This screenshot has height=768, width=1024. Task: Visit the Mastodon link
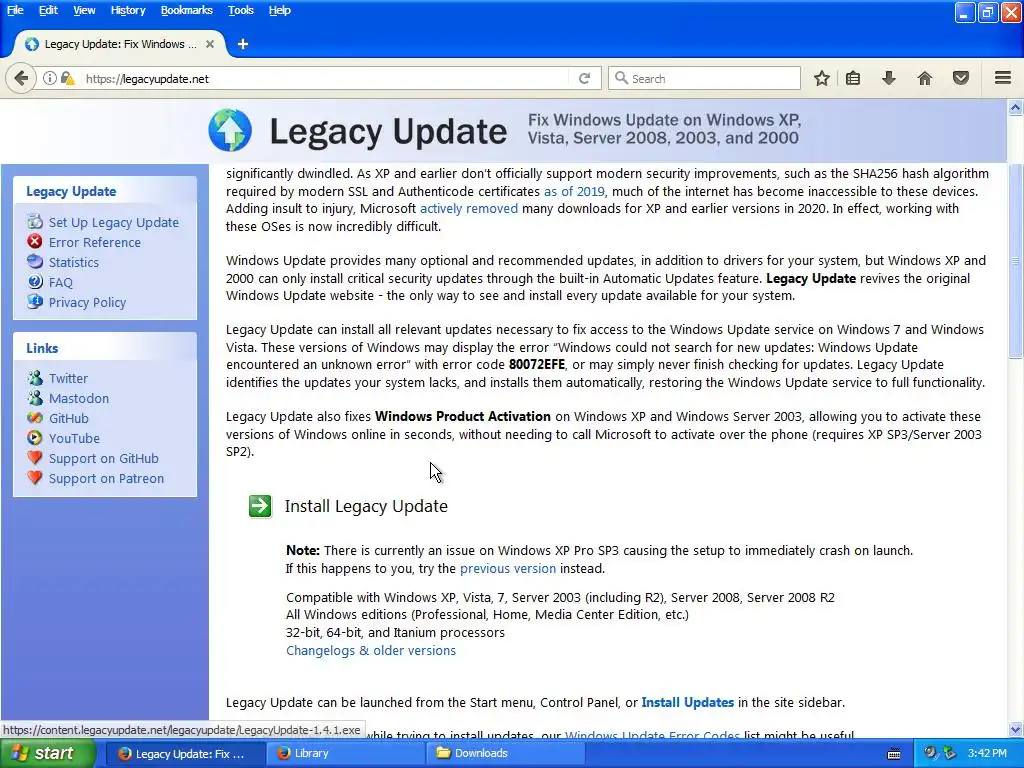tap(79, 398)
